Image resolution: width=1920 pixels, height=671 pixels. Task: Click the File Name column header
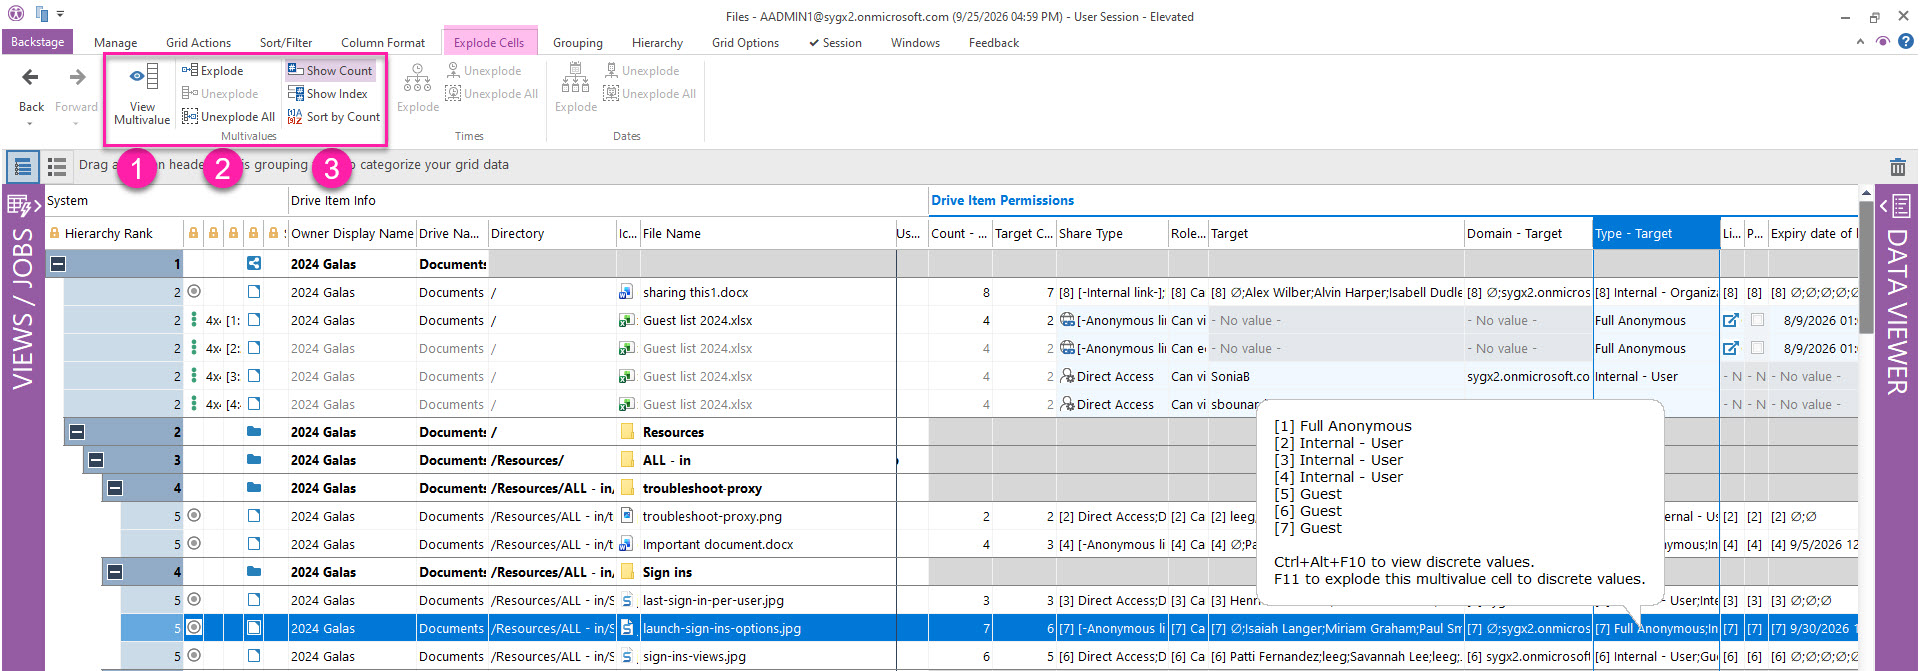[767, 234]
